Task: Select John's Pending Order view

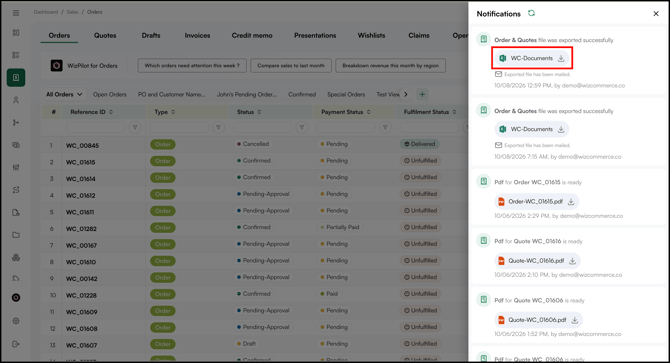Action: coord(247,94)
